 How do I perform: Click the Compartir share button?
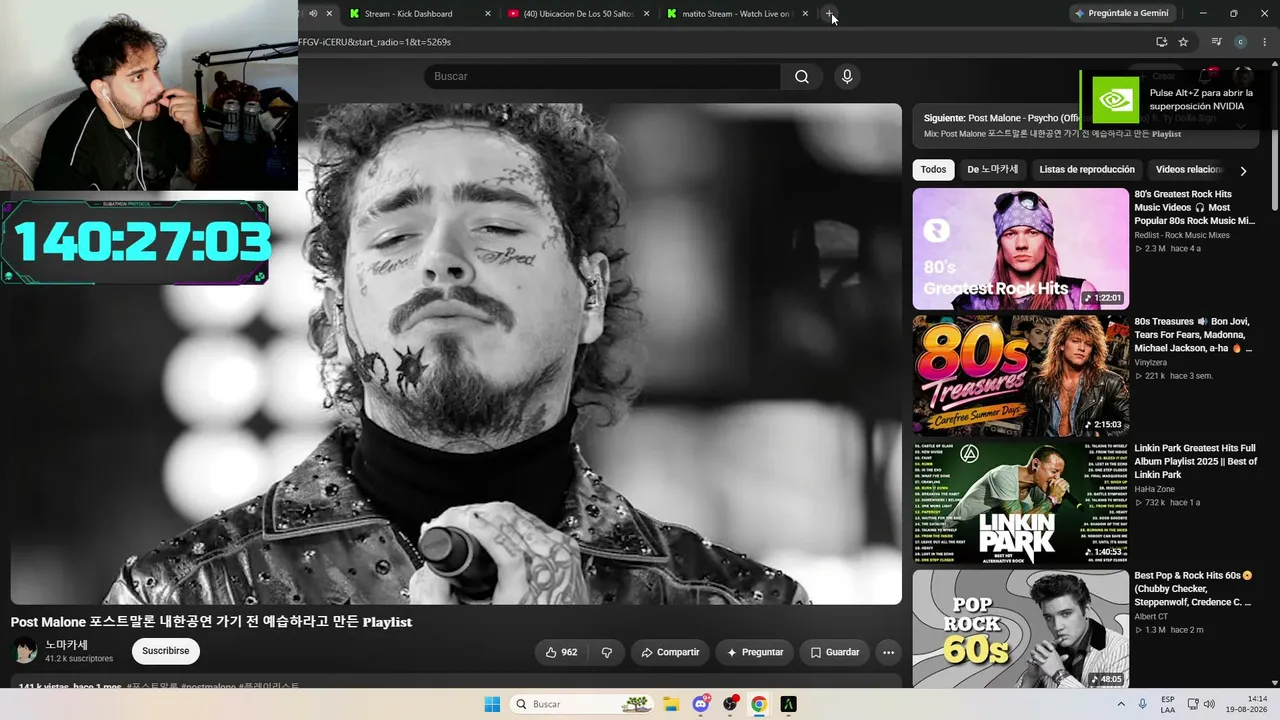pos(670,652)
